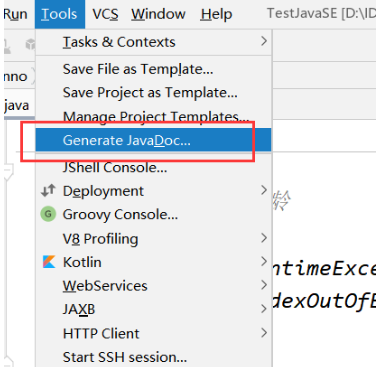The image size is (376, 367).
Task: Expand the JAXB submenu arrow
Action: 264,309
